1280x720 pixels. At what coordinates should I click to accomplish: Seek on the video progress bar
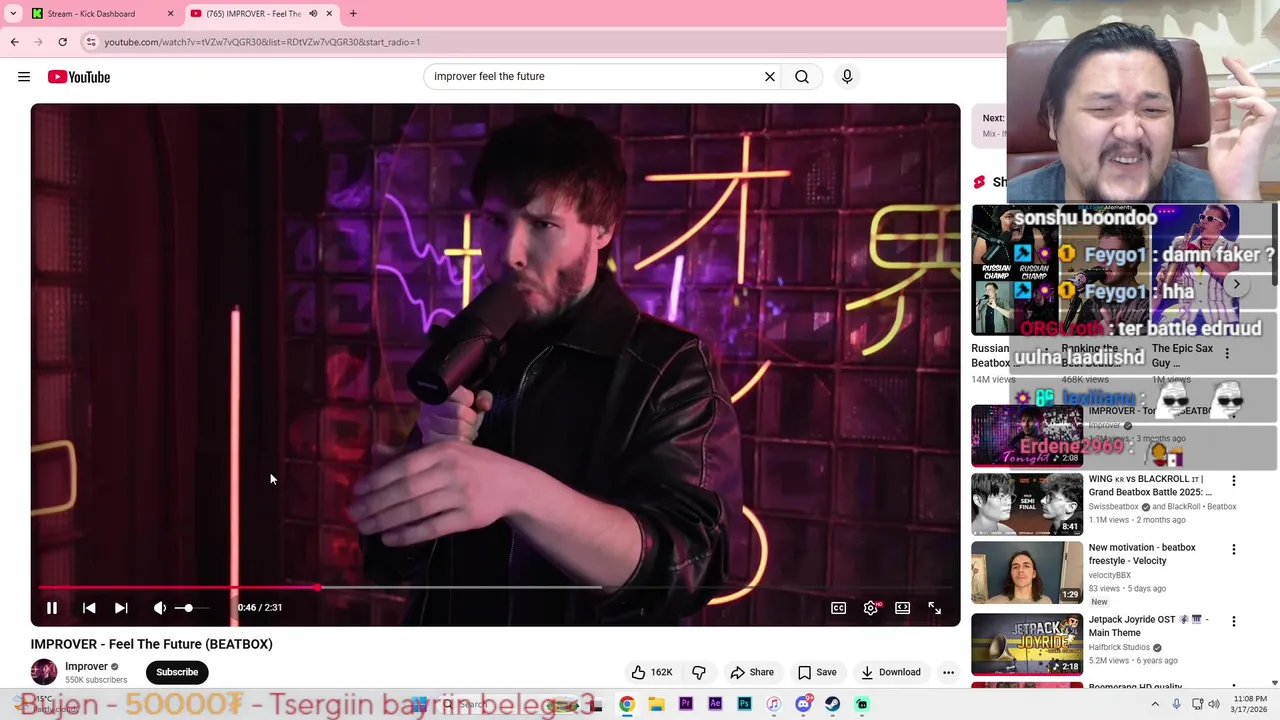tap(496, 587)
